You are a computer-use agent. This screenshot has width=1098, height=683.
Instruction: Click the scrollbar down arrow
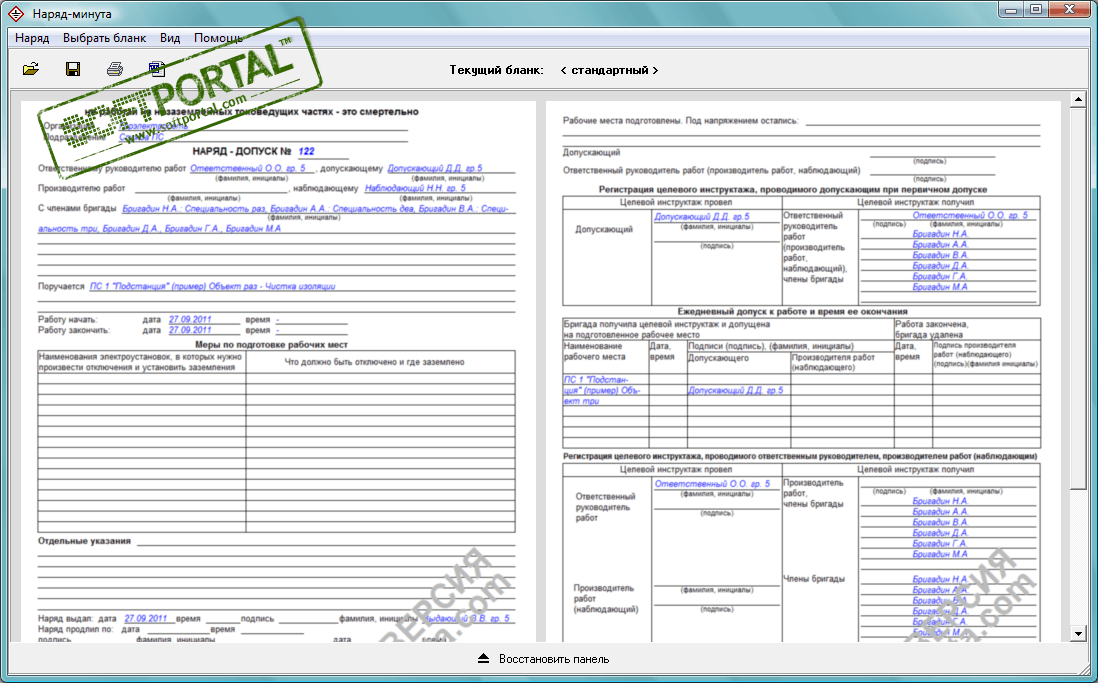pyautogui.click(x=1078, y=634)
